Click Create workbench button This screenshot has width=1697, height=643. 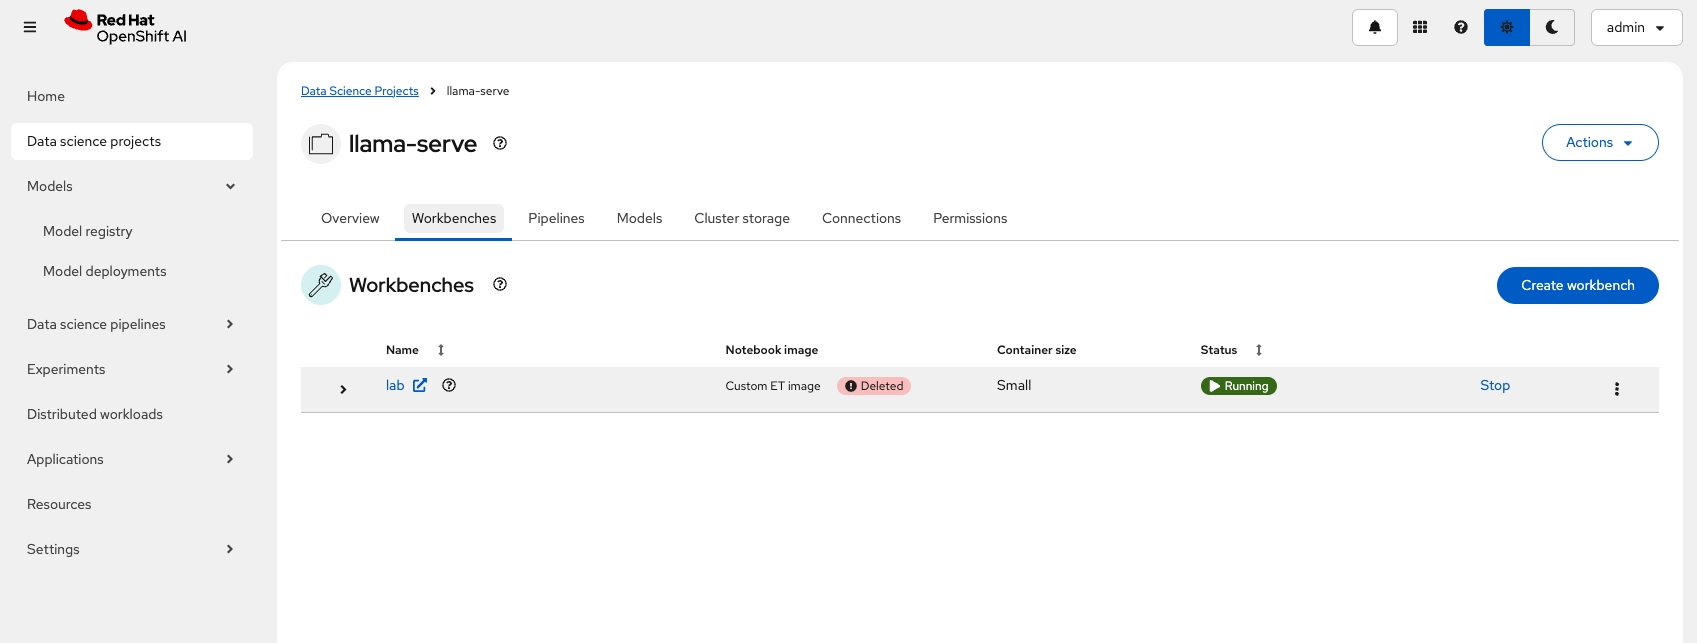(1578, 285)
